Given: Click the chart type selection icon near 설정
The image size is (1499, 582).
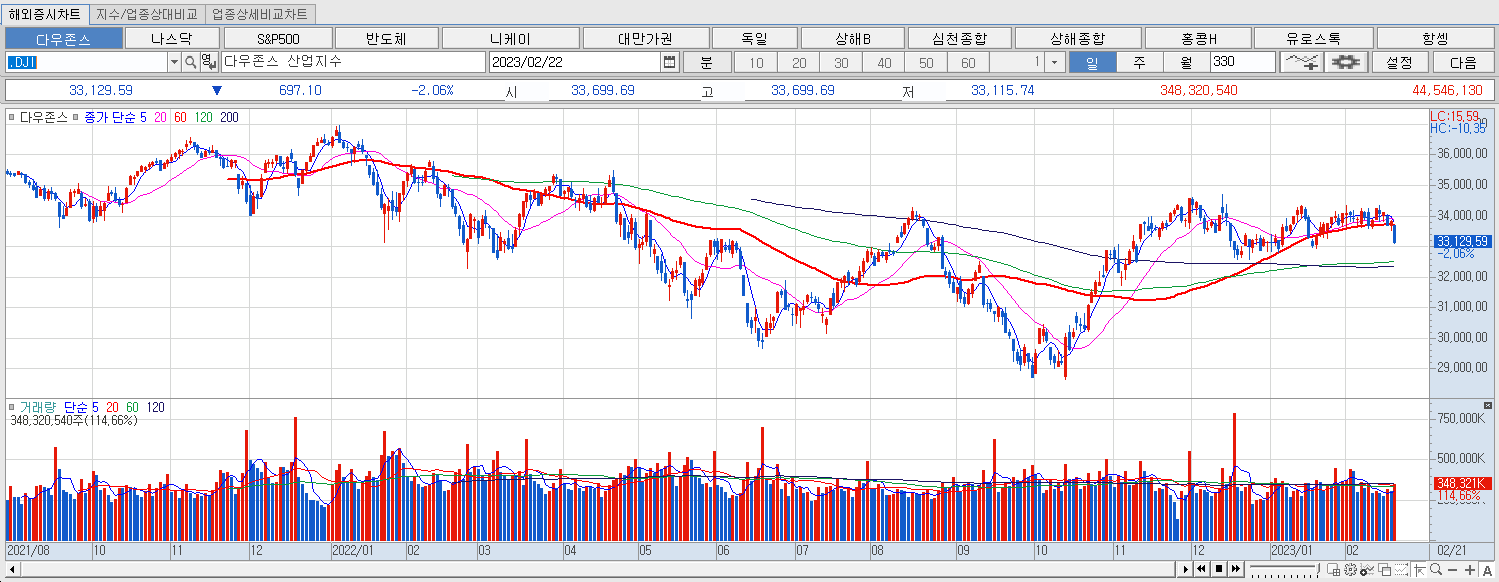Looking at the screenshot, I should (1305, 61).
